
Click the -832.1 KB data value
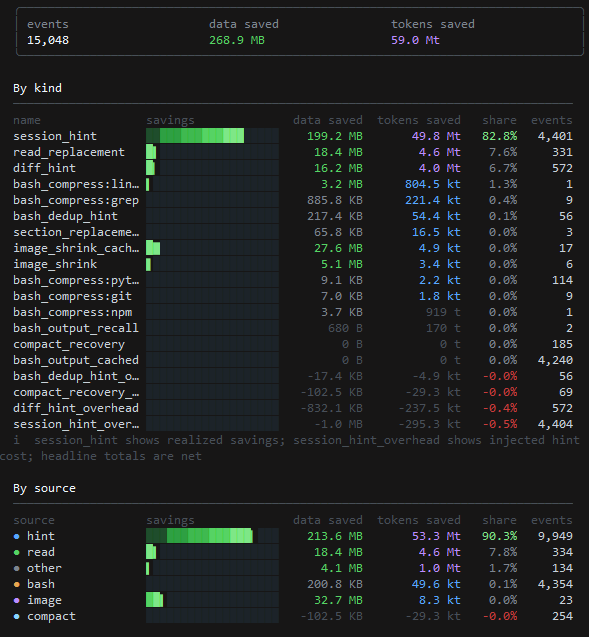pyautogui.click(x=331, y=408)
